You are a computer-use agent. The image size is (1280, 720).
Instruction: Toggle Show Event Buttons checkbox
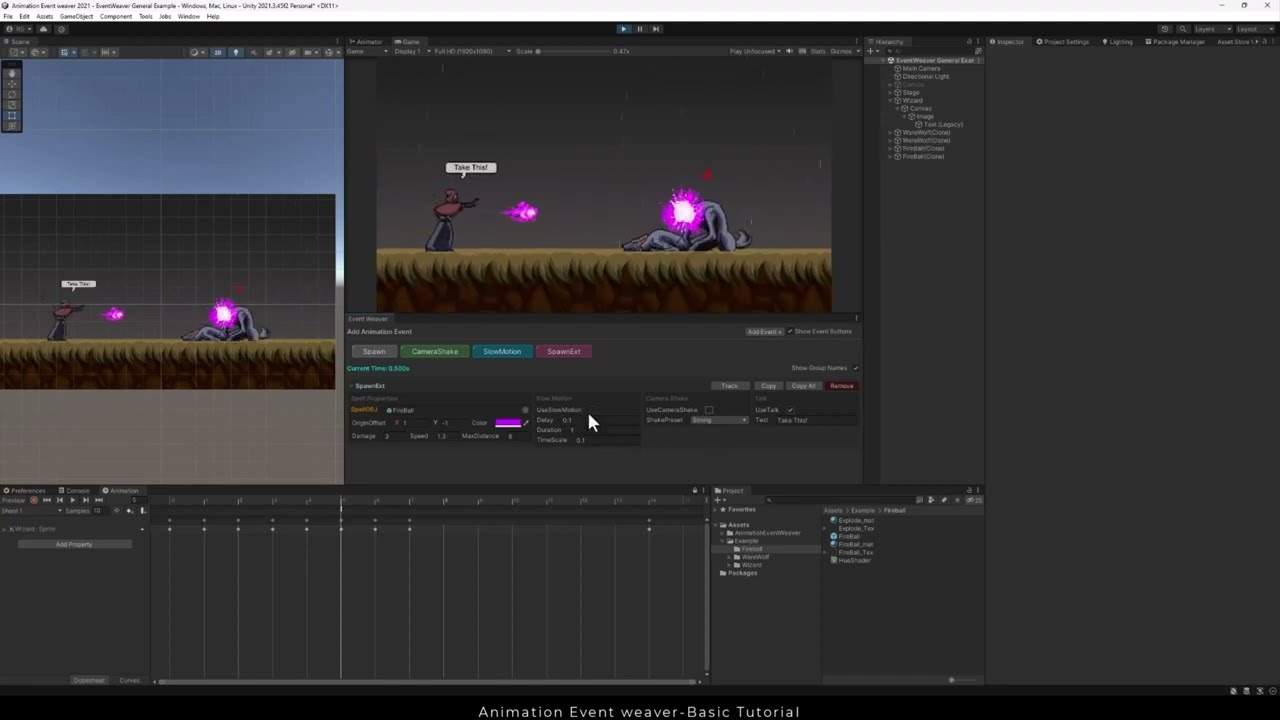click(790, 332)
